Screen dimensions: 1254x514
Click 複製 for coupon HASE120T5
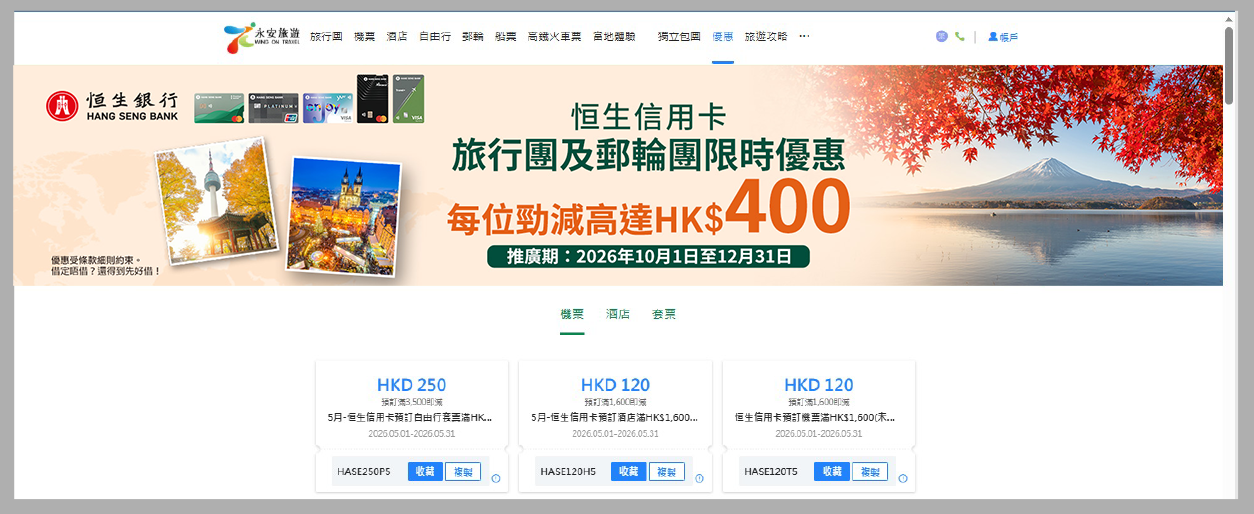click(870, 472)
